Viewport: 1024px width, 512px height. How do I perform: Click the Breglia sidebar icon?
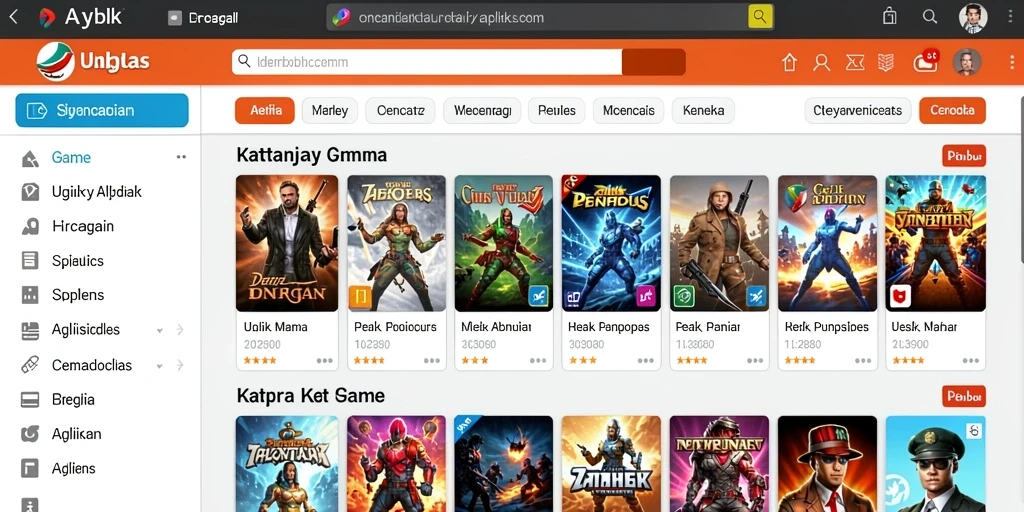(30, 400)
